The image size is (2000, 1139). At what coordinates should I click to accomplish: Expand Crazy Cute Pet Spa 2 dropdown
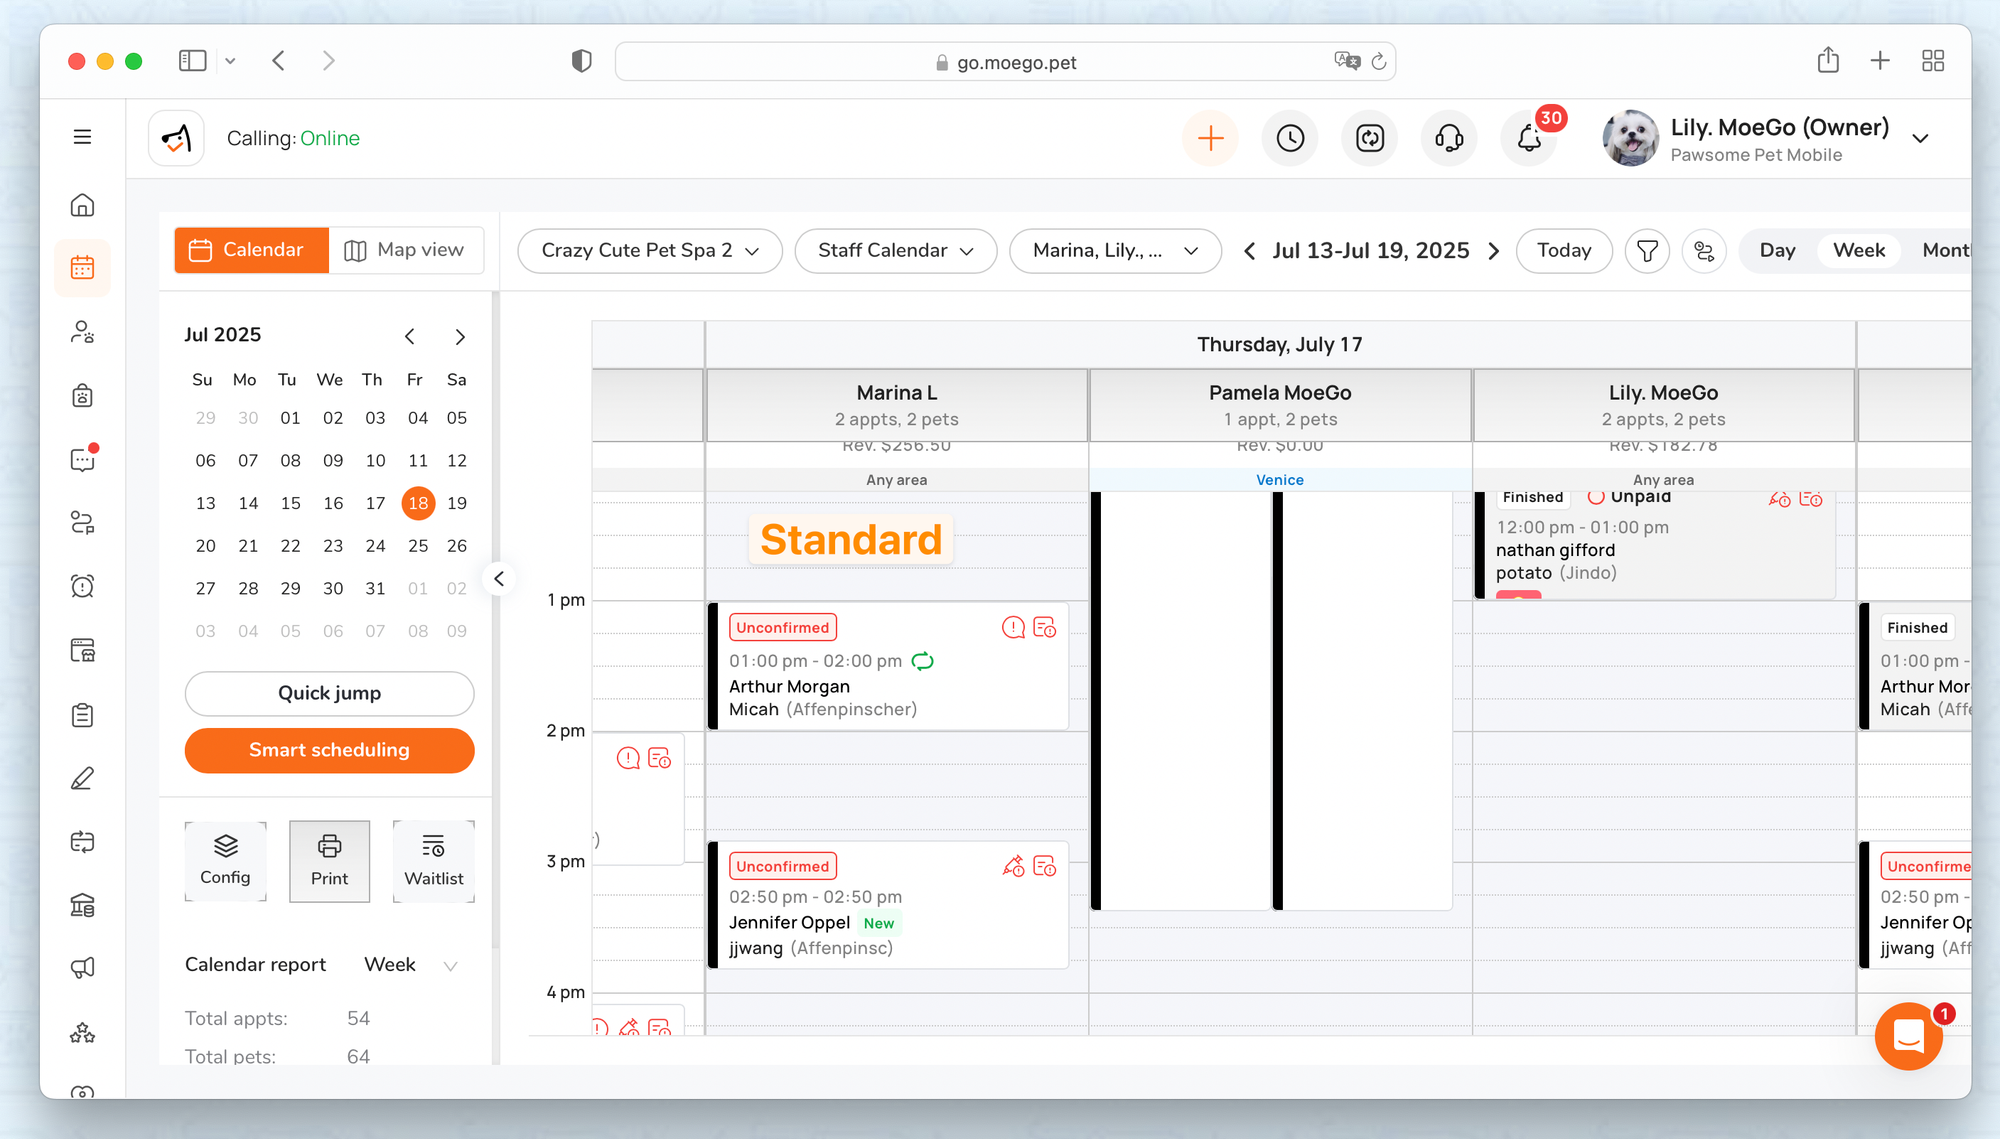click(x=650, y=250)
